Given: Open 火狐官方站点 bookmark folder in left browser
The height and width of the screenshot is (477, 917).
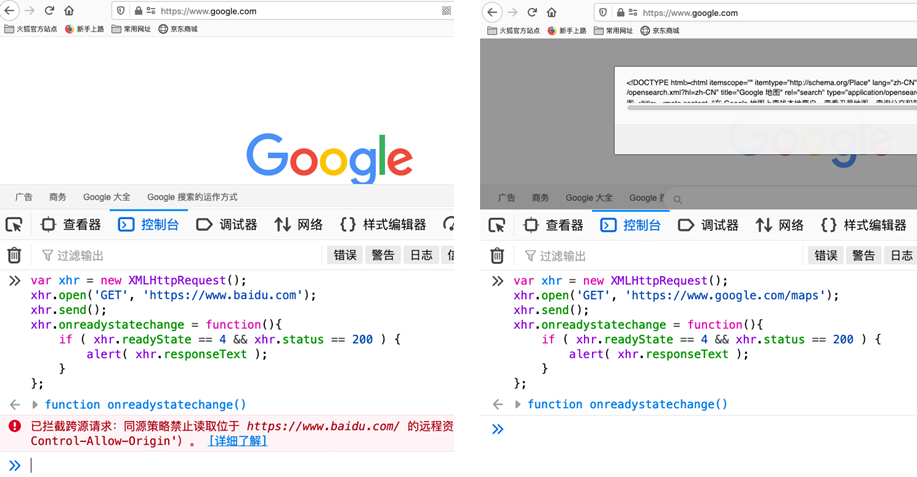Looking at the screenshot, I should point(30,29).
